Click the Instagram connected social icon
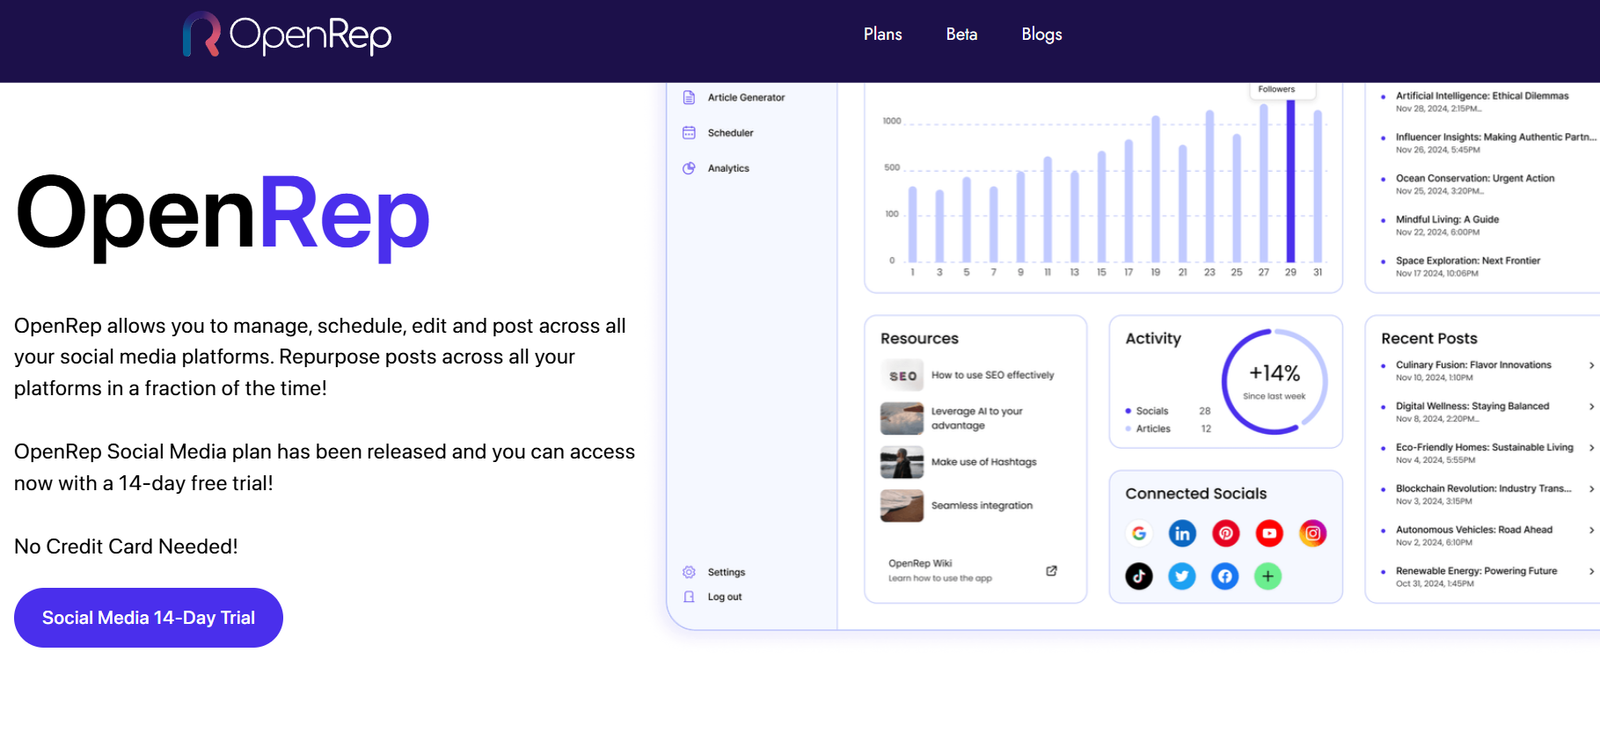The height and width of the screenshot is (742, 1600). (x=1313, y=534)
